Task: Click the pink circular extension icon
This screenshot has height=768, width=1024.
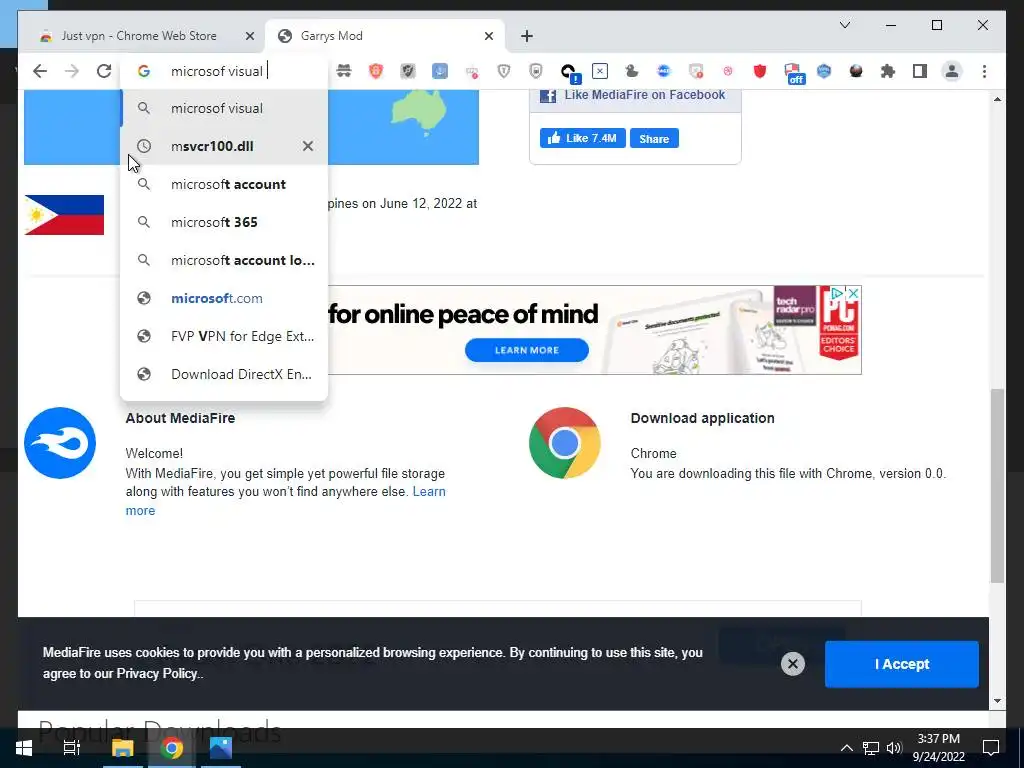Action: [x=728, y=71]
